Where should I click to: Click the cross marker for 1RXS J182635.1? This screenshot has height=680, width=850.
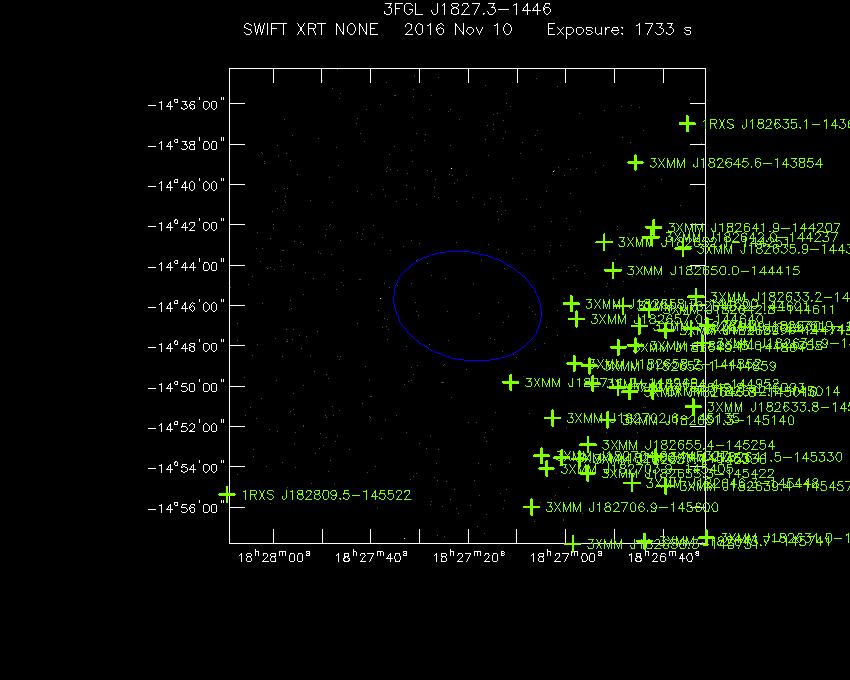pos(687,124)
